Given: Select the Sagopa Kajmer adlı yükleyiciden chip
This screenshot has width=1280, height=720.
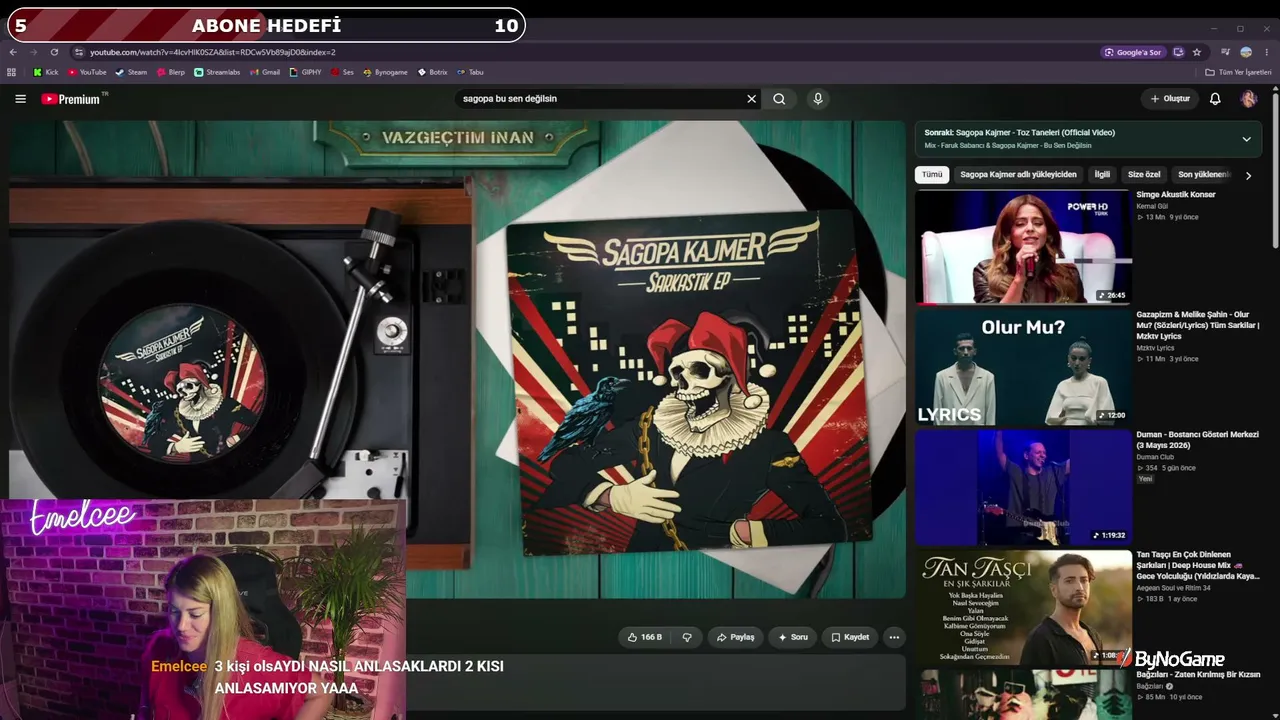Looking at the screenshot, I should (1018, 175).
